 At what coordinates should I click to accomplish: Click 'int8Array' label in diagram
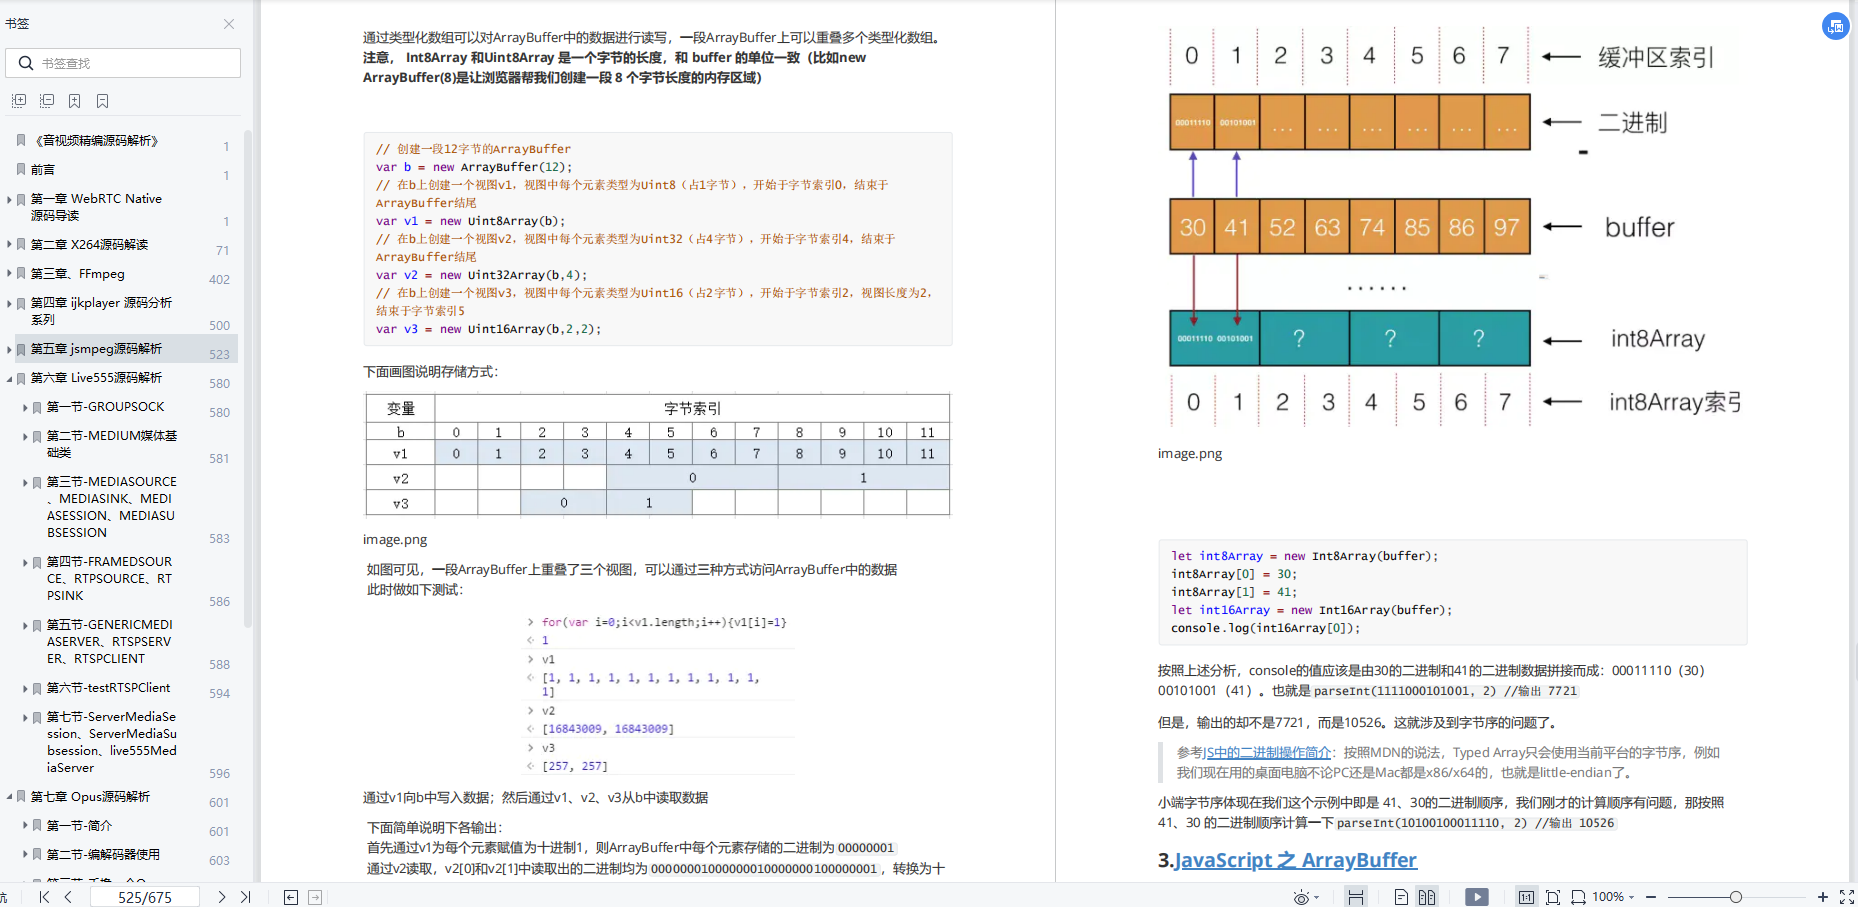click(1657, 339)
